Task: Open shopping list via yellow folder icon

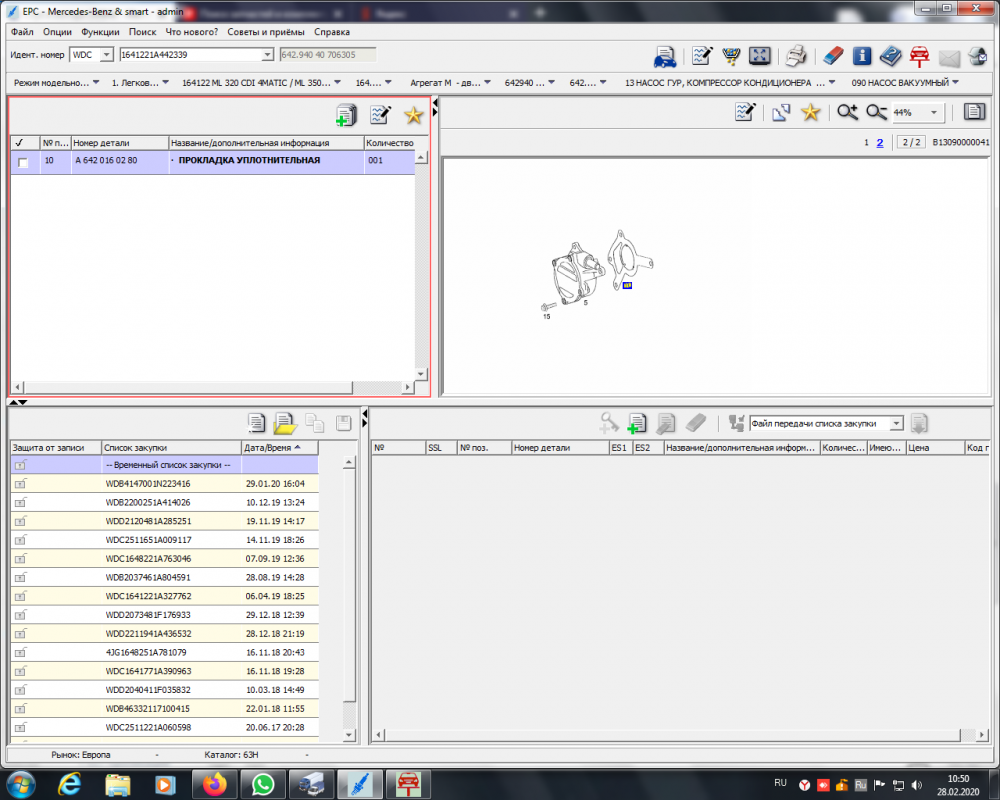Action: pyautogui.click(x=285, y=423)
